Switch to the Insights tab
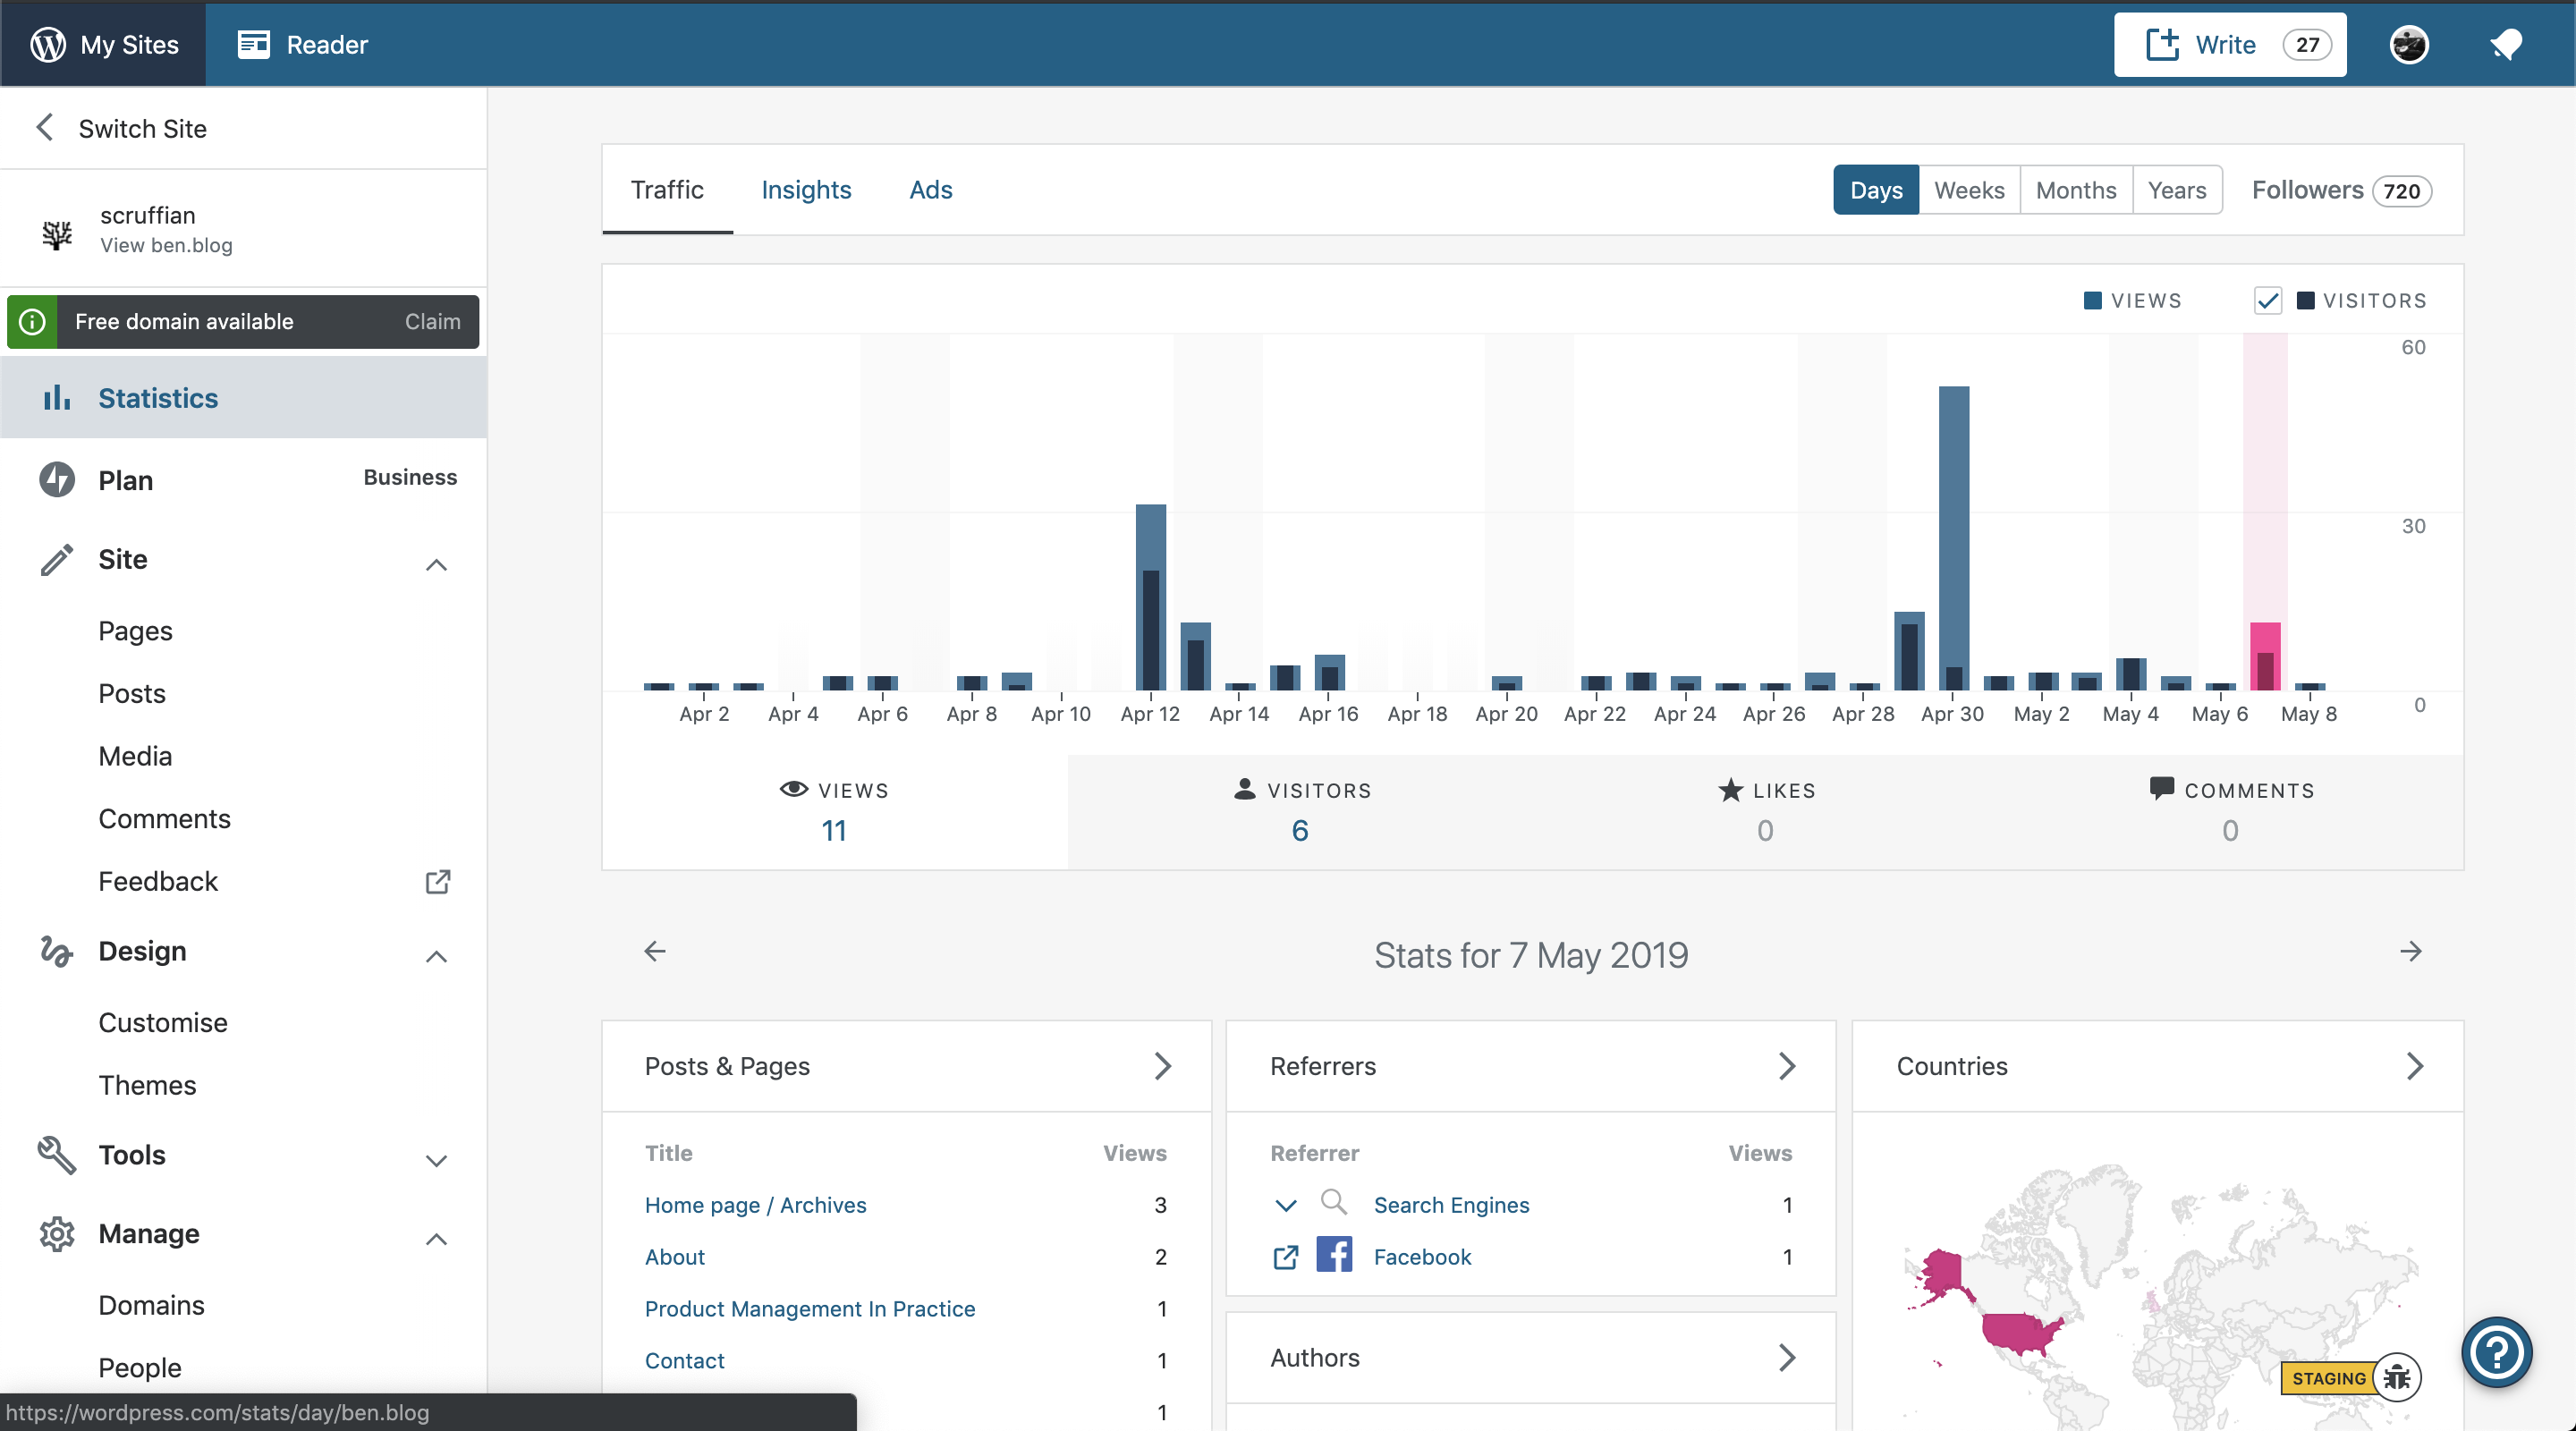Screen dimensions: 2576x1431 tap(806, 189)
